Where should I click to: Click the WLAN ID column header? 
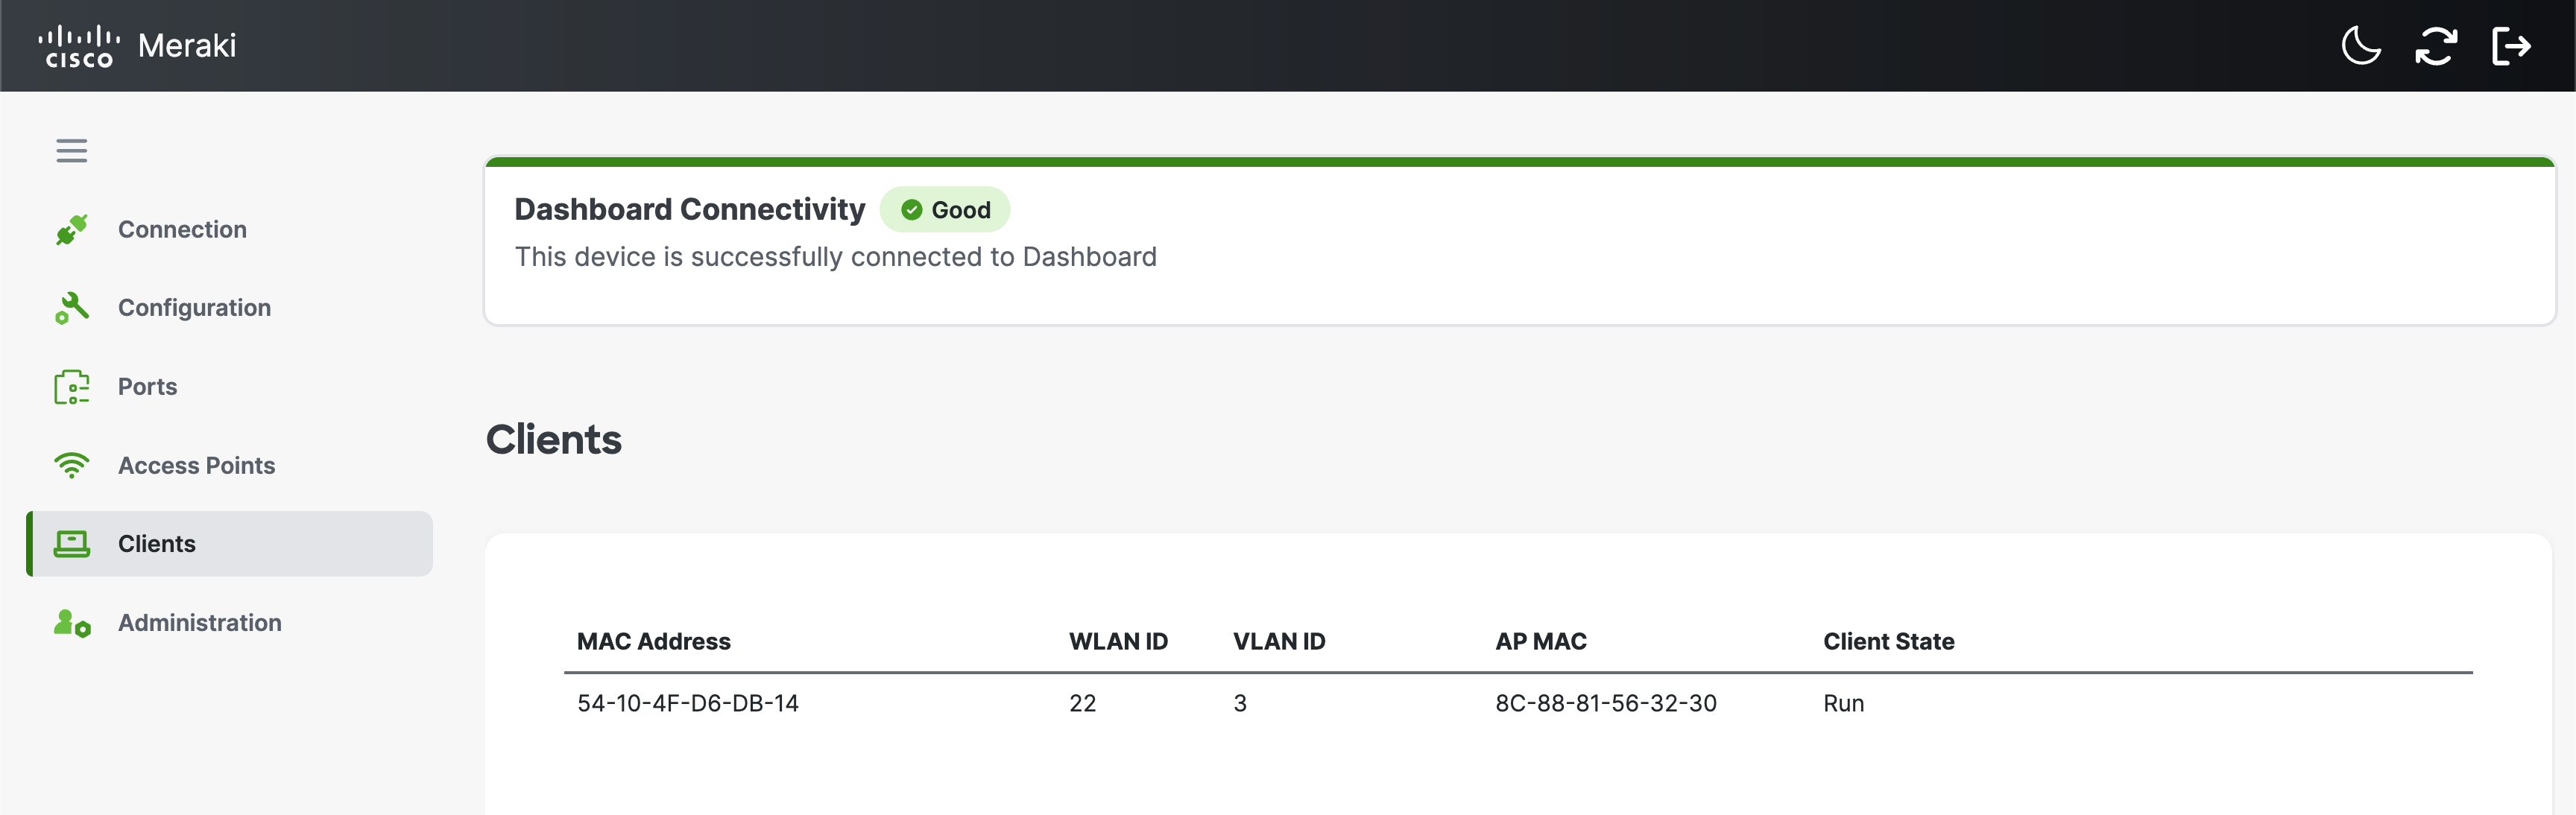point(1118,641)
